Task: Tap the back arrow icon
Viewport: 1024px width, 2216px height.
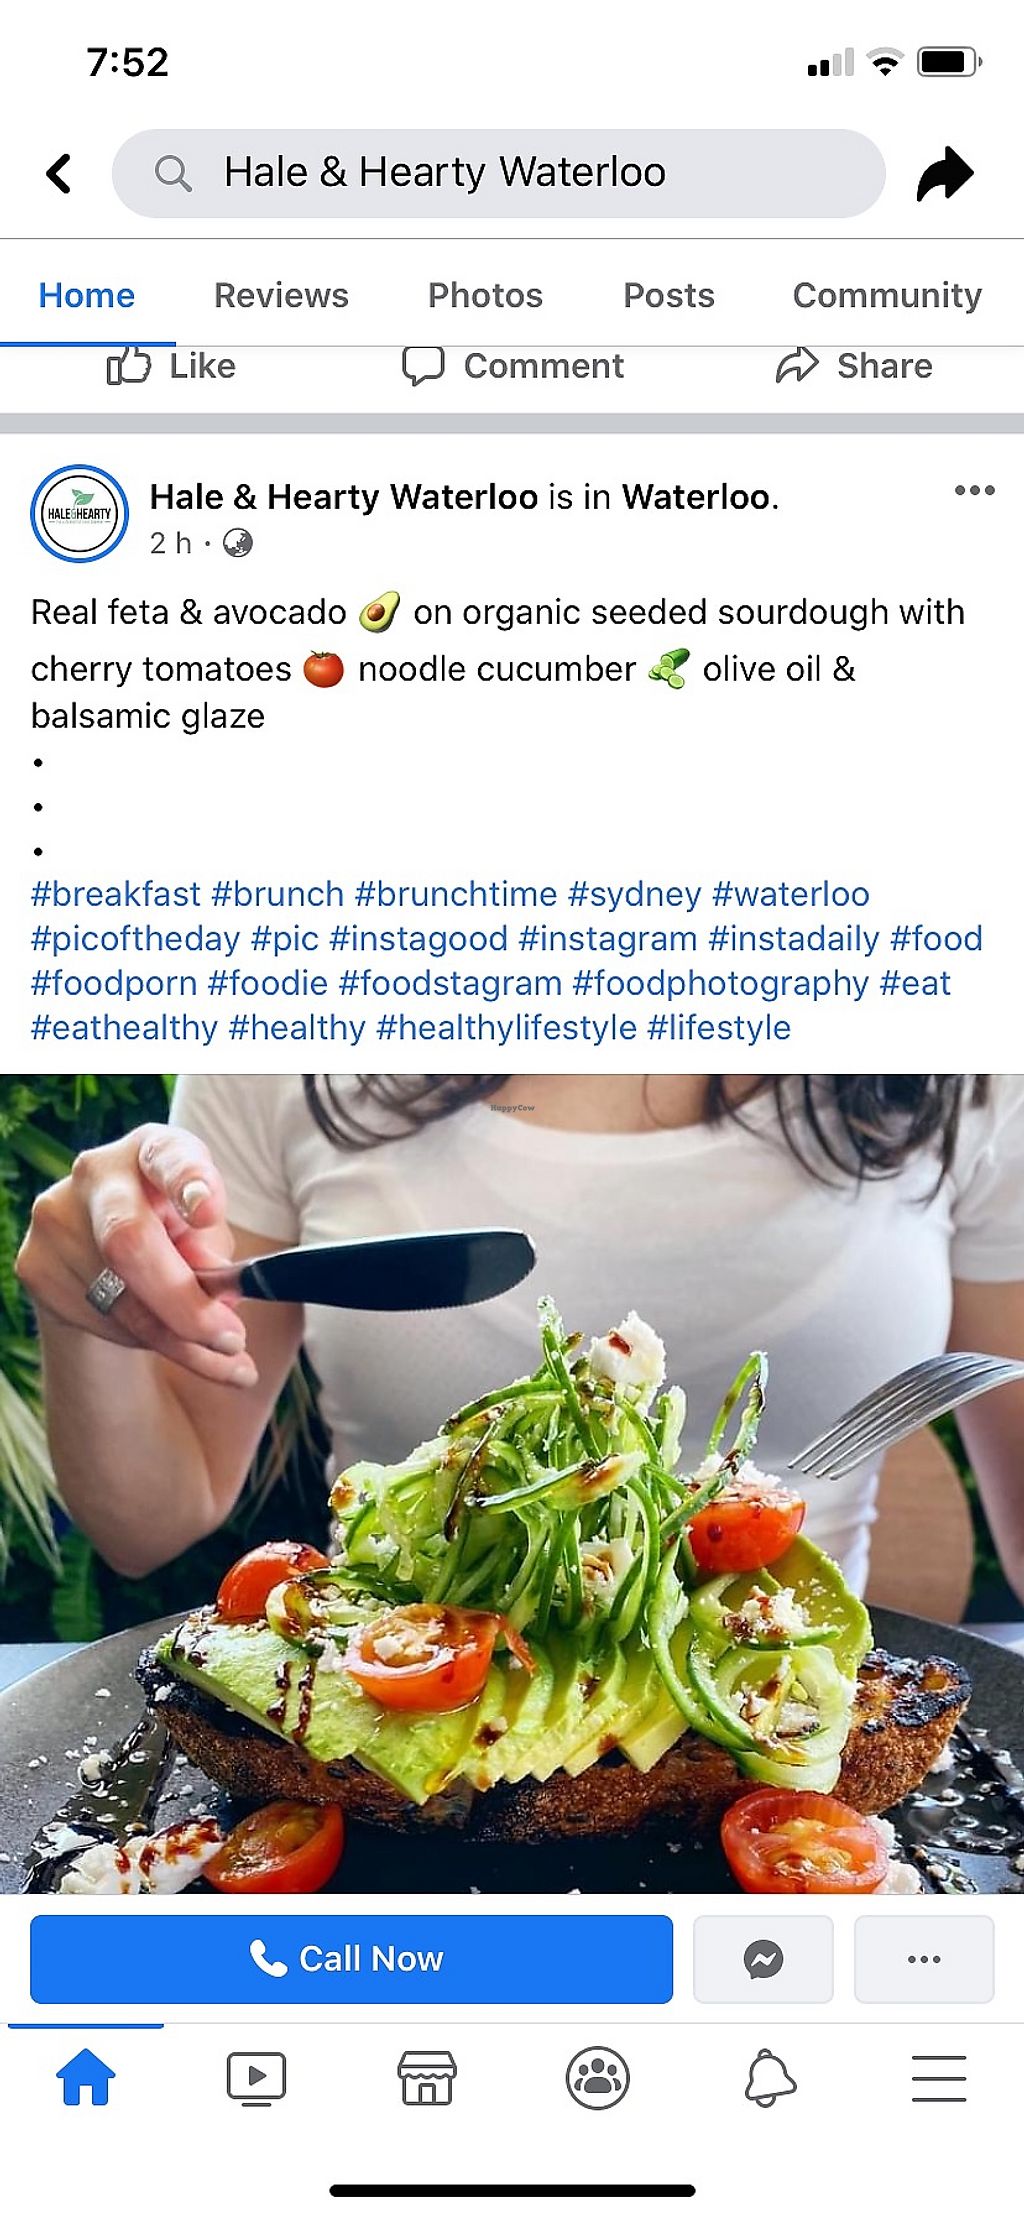Action: click(x=59, y=173)
